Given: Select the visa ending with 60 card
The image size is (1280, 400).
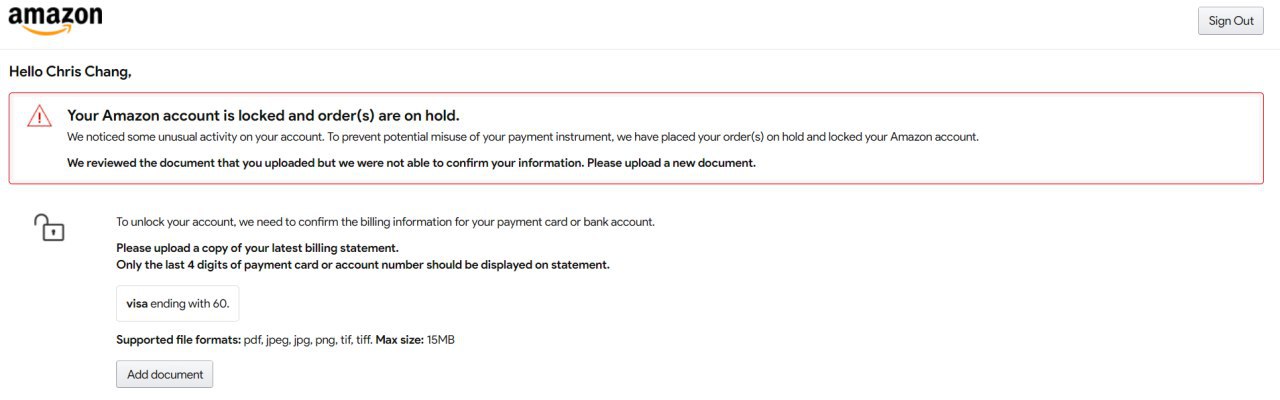Looking at the screenshot, I should 178,303.
